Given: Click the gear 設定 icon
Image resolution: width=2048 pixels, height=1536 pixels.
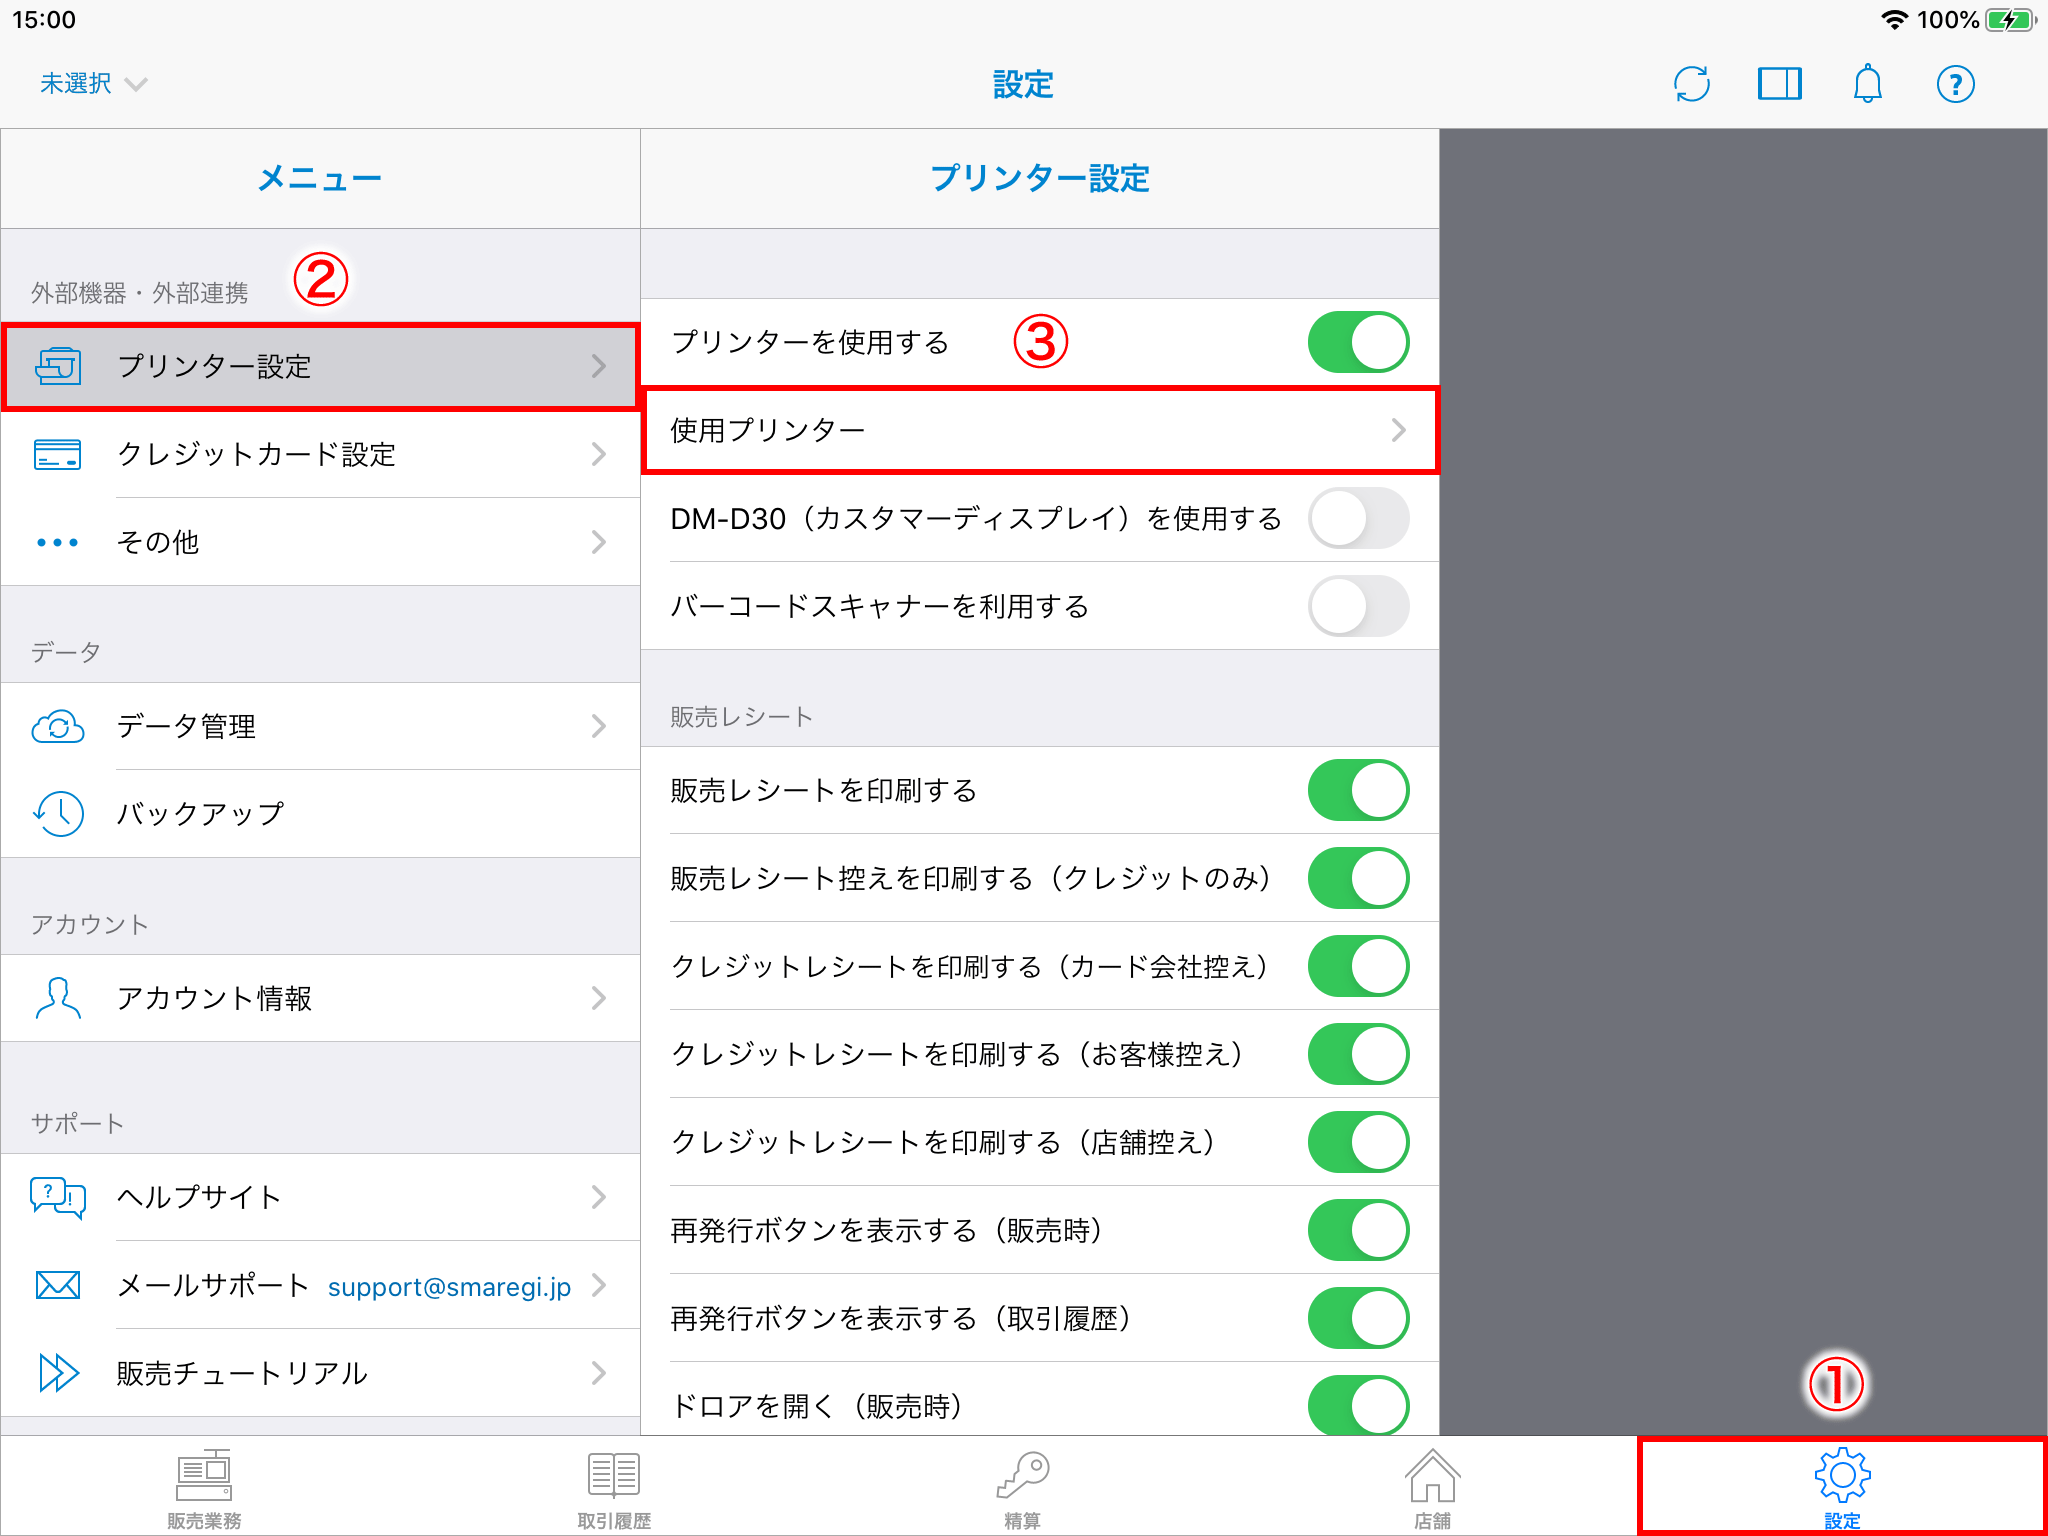Looking at the screenshot, I should tap(1842, 1474).
